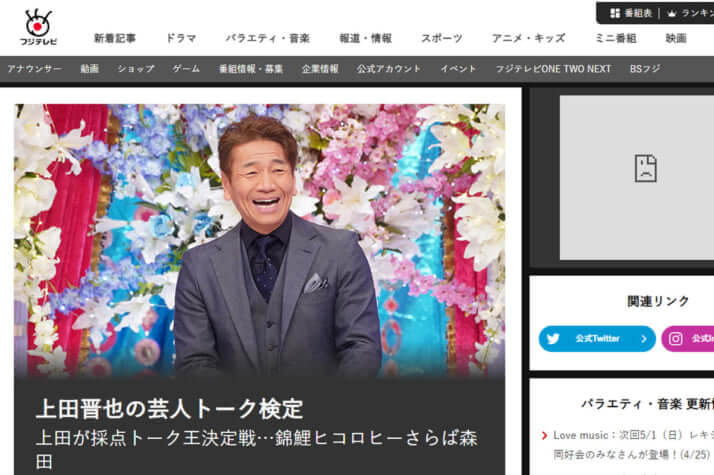This screenshot has height=475, width=714.
Task: Click the 上田が採点トーク王決定戦 subtitle
Action: (x=257, y=449)
